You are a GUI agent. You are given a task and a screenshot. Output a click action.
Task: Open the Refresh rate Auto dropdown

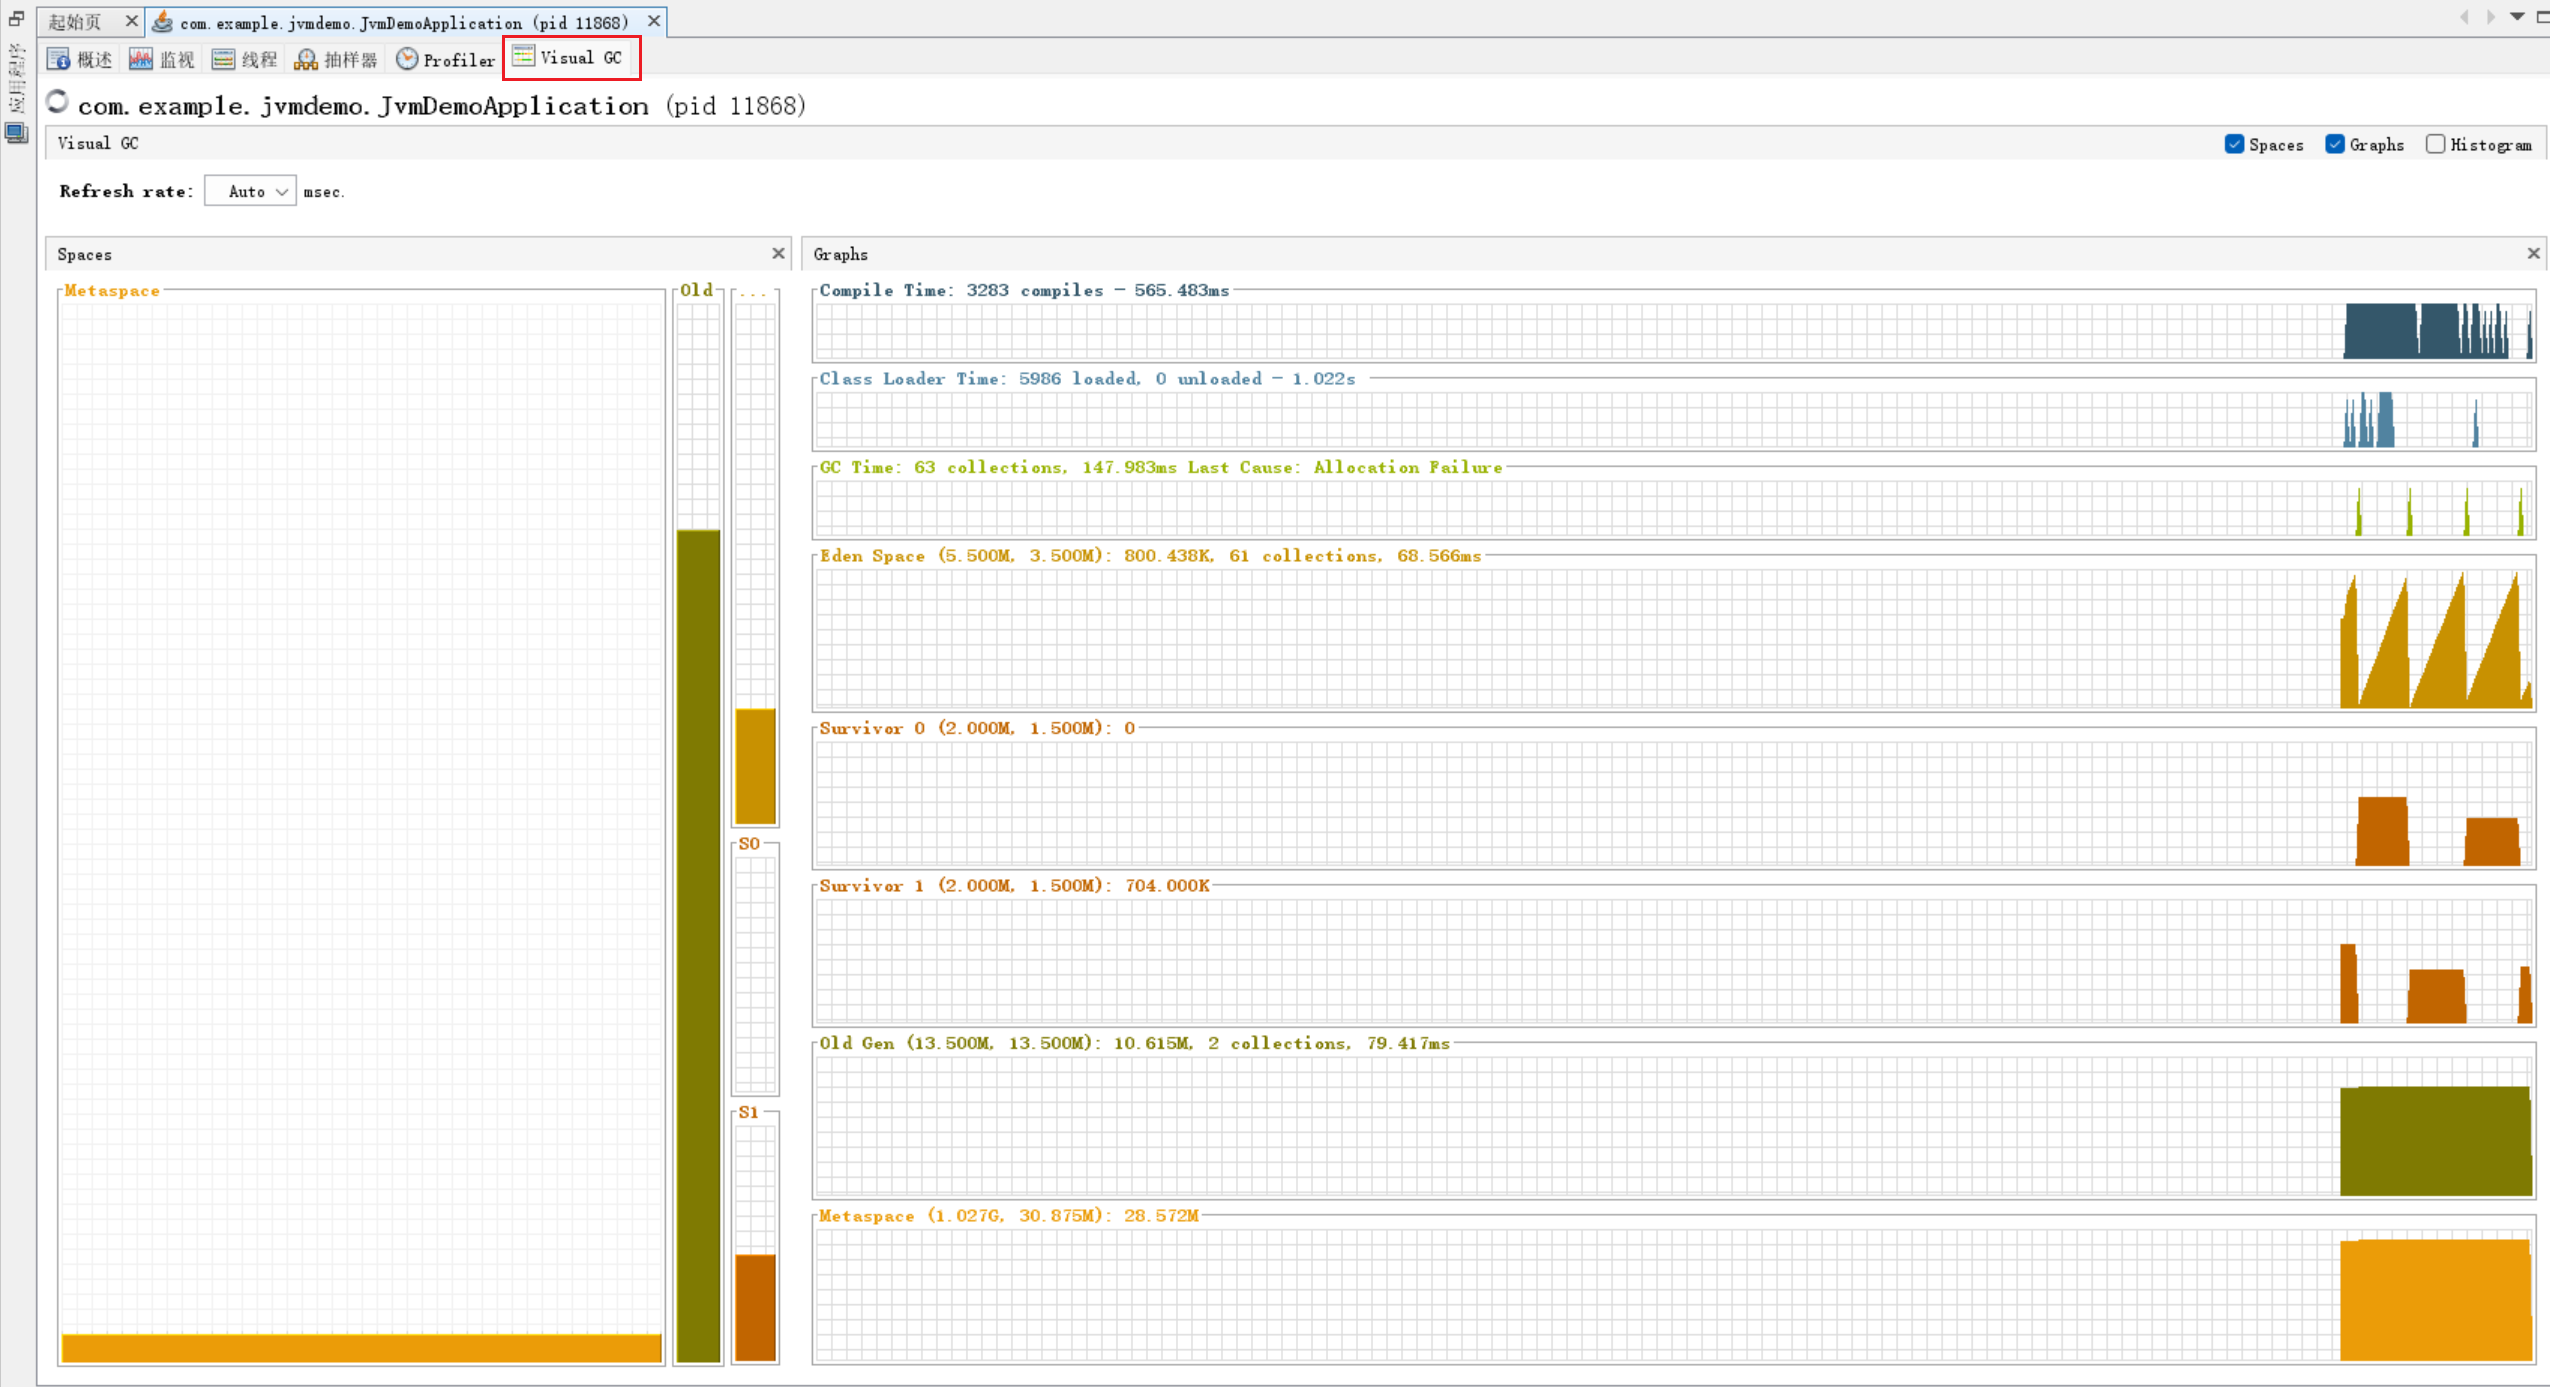(250, 191)
